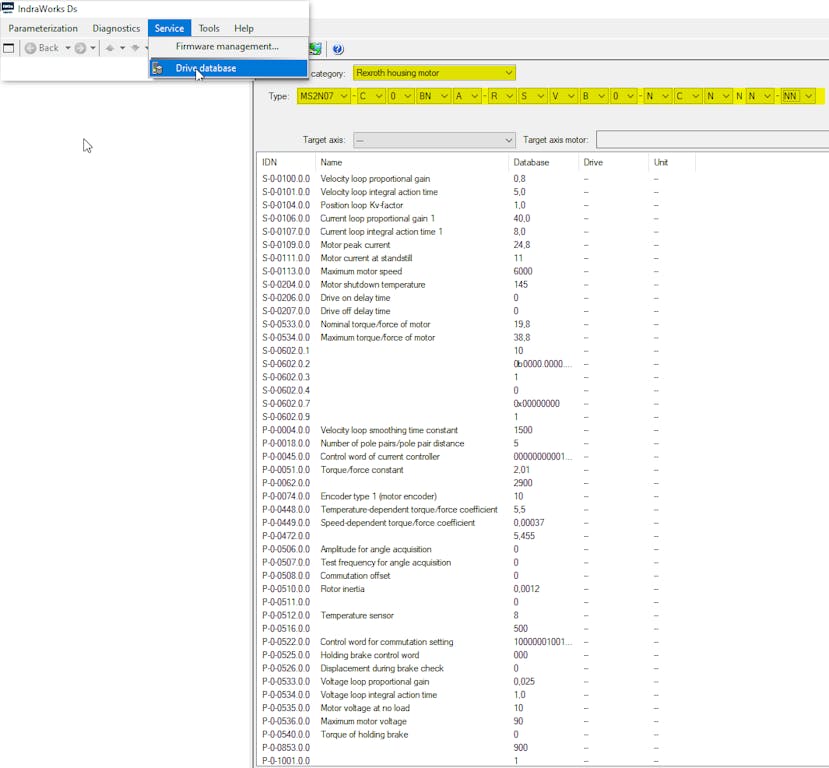Open the Back history dropdown arrow

pos(68,48)
